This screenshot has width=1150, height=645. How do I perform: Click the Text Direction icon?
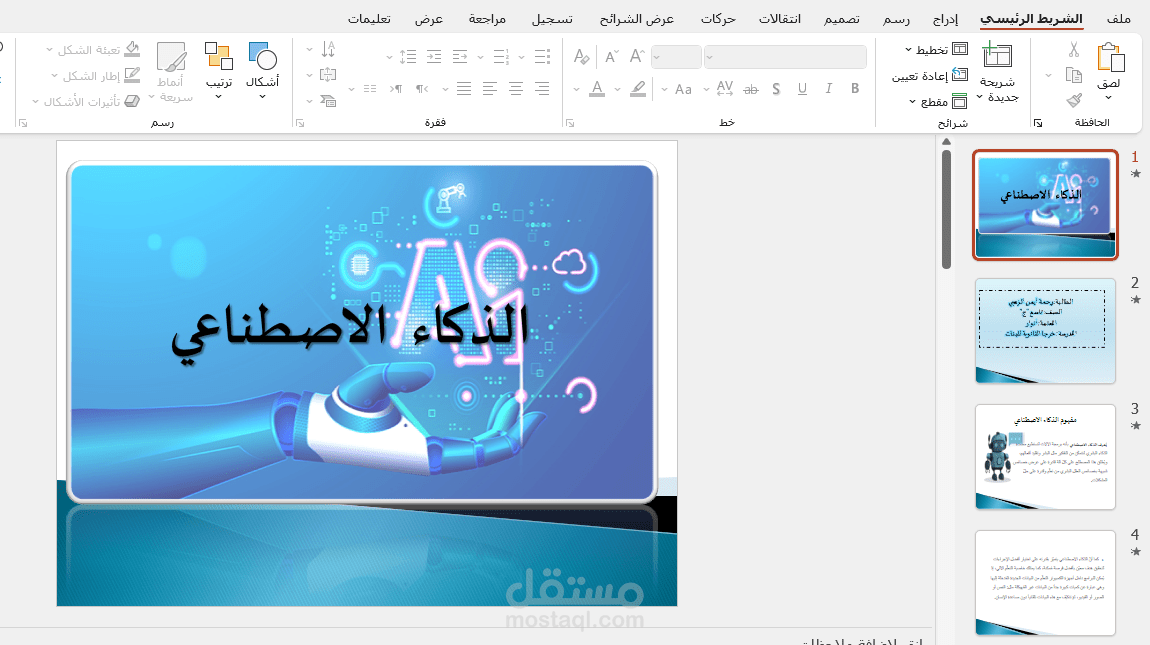point(328,49)
